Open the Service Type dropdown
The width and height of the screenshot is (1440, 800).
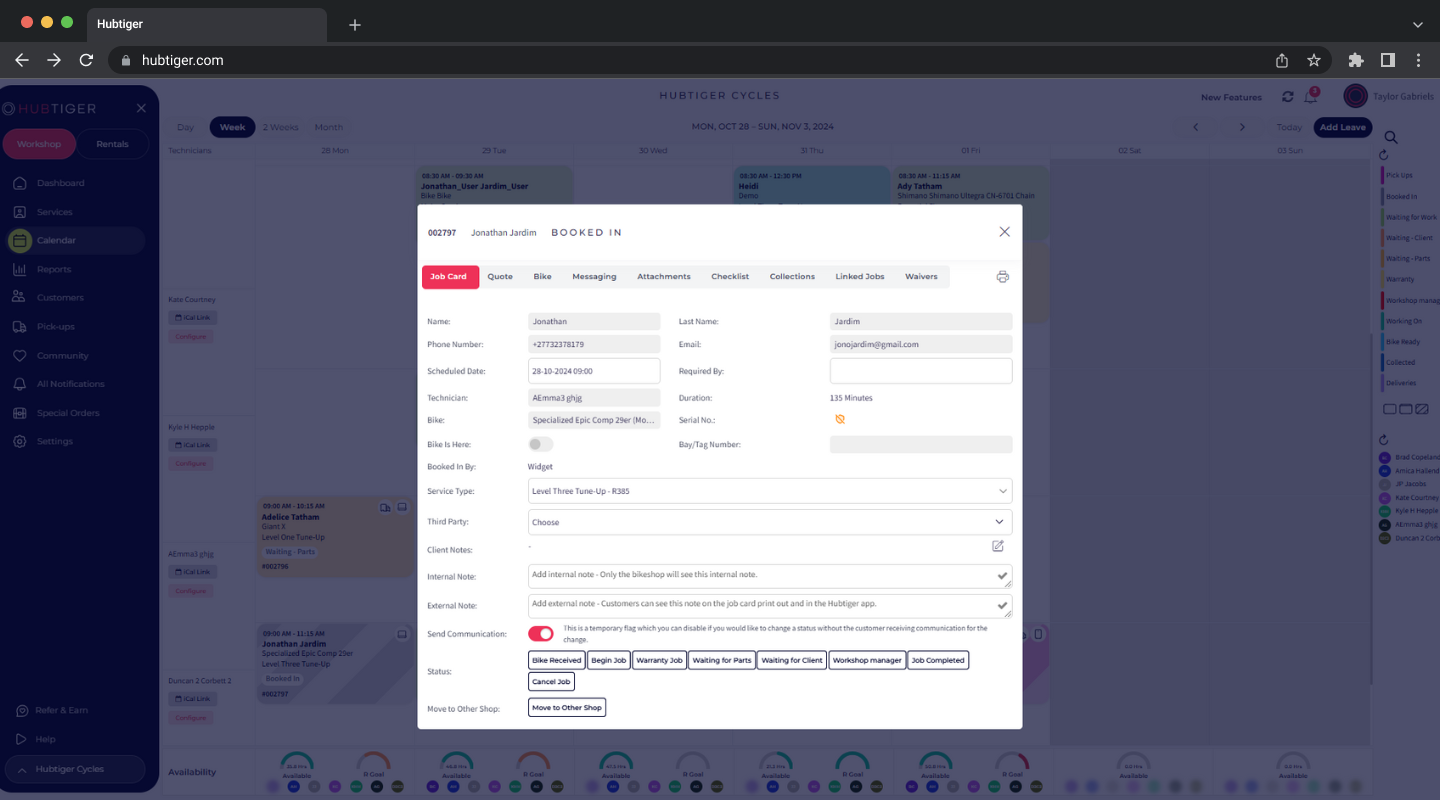point(769,491)
